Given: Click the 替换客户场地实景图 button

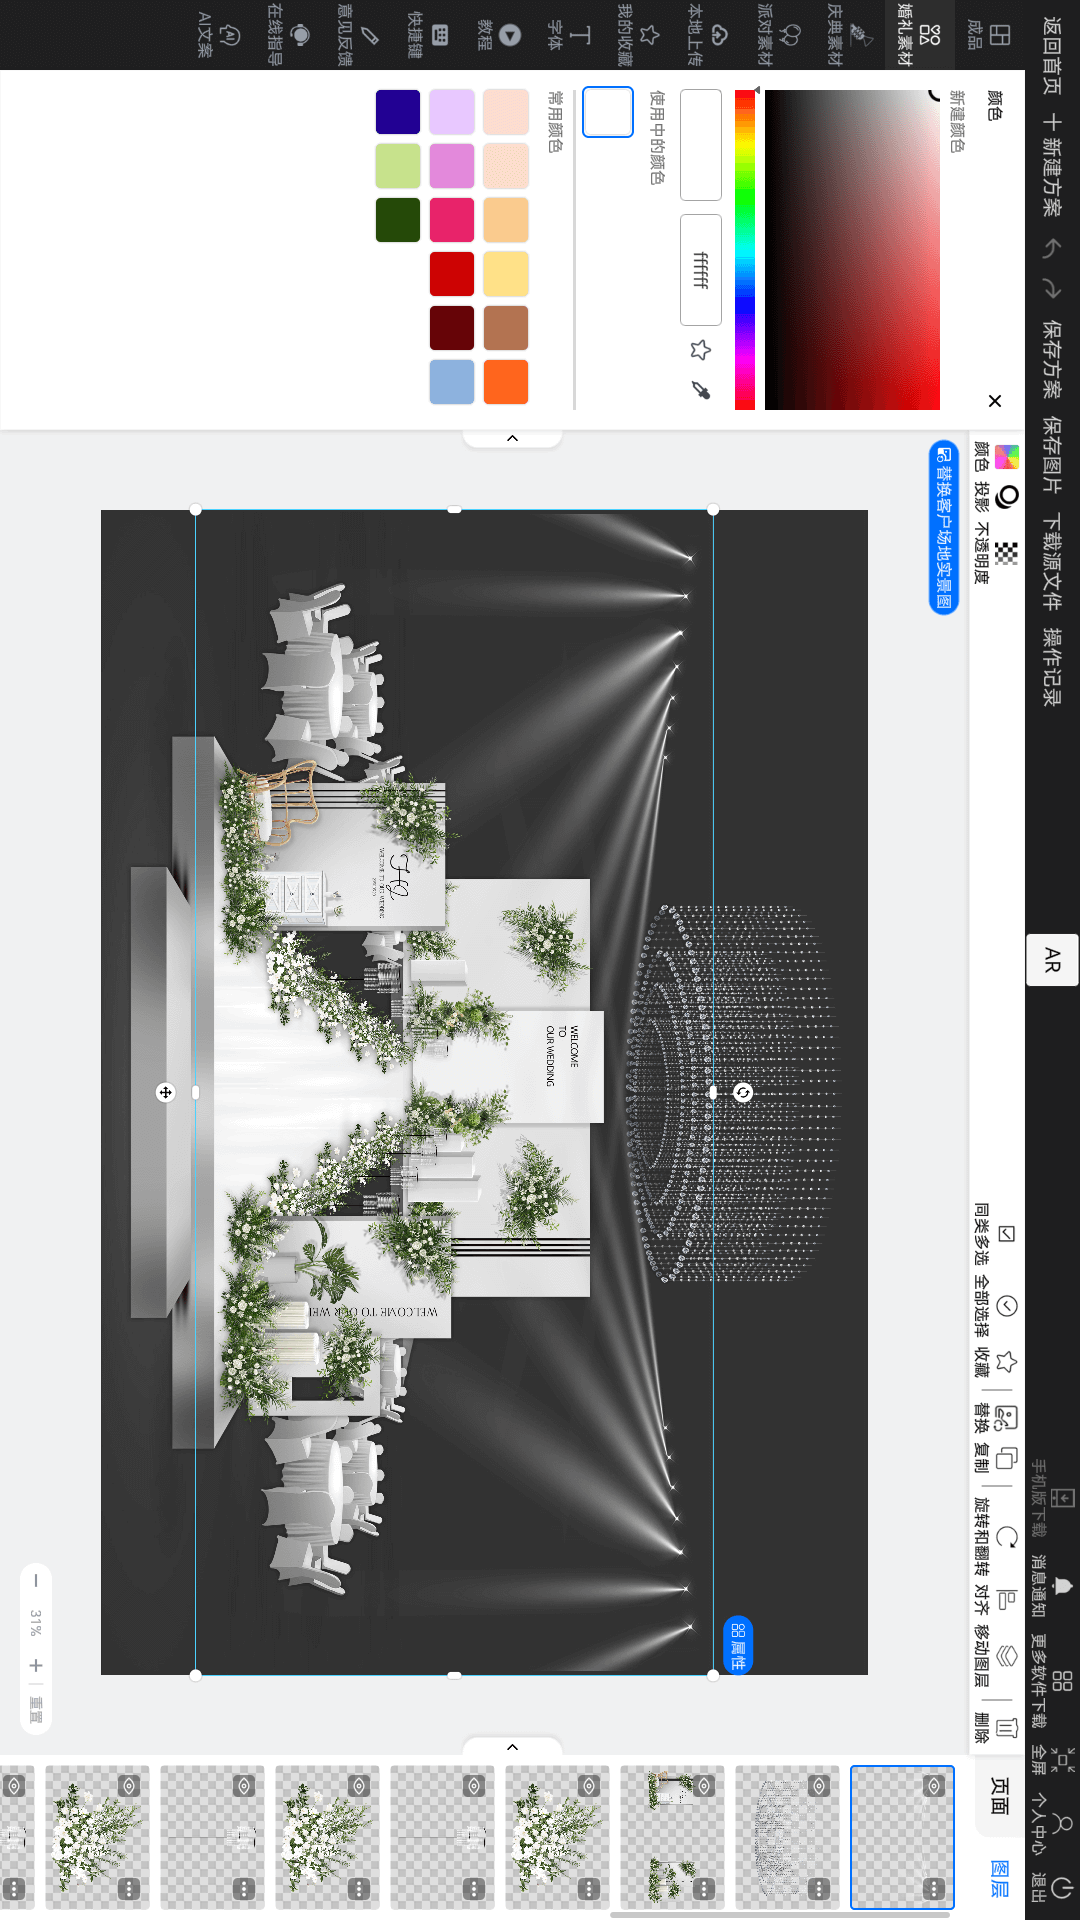Looking at the screenshot, I should (943, 527).
